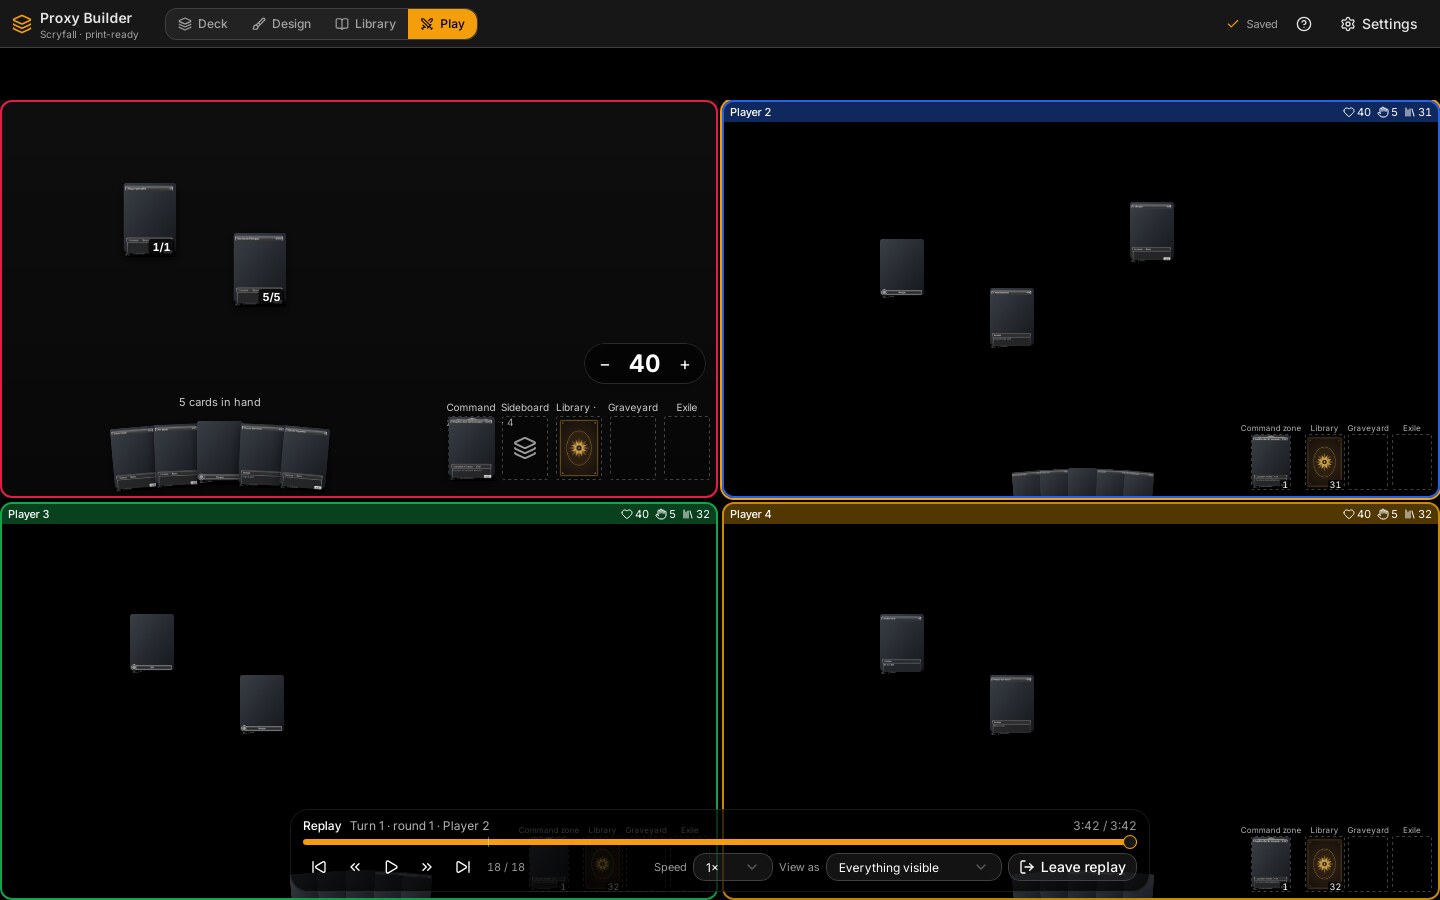Screen dimensions: 1440x900
Task: Fast-forward the replay
Action: tap(427, 867)
